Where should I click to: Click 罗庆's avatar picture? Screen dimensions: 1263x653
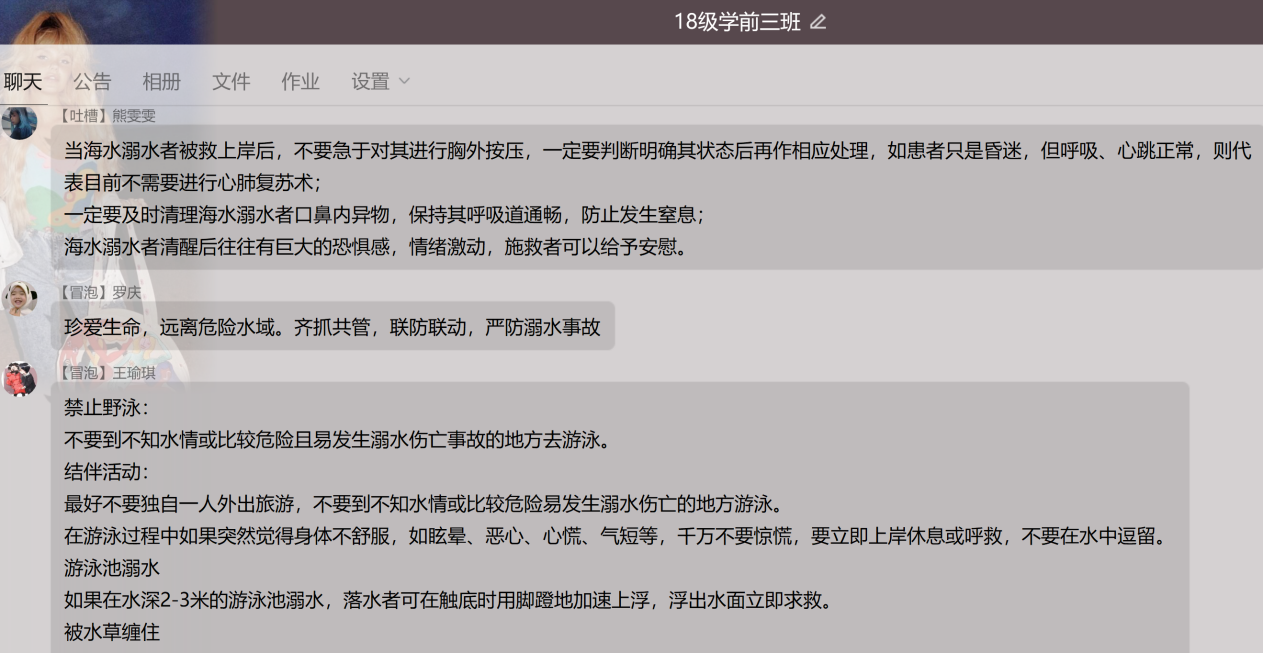click(x=19, y=299)
